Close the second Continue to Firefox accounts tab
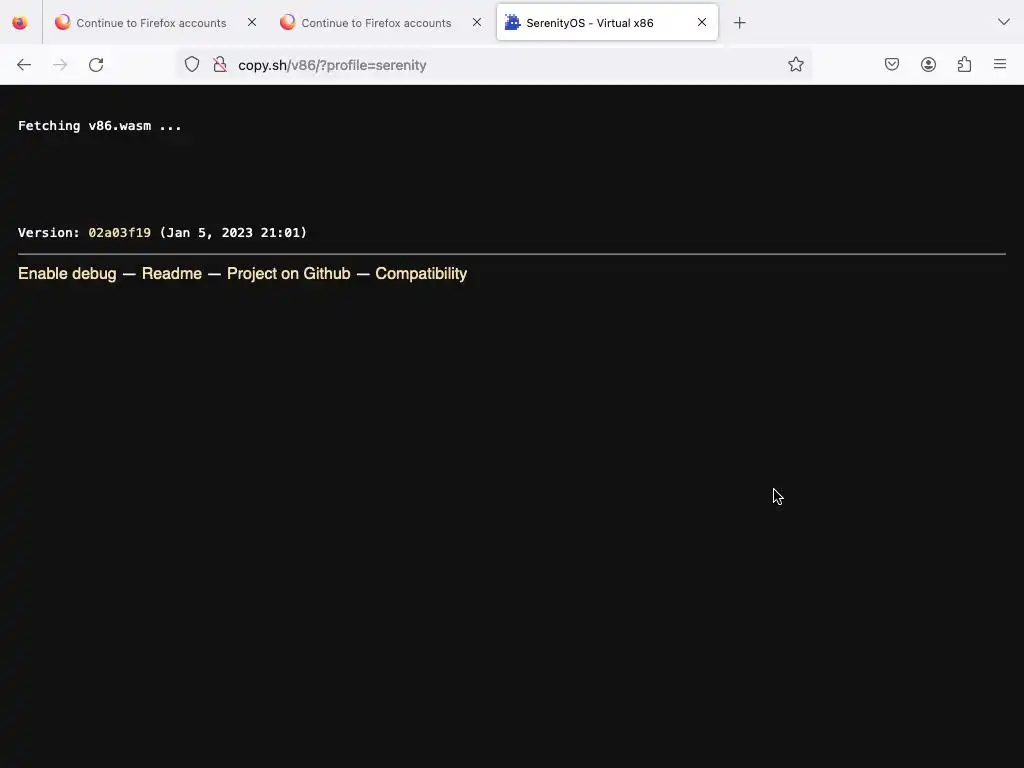1024x768 pixels. coord(477,22)
